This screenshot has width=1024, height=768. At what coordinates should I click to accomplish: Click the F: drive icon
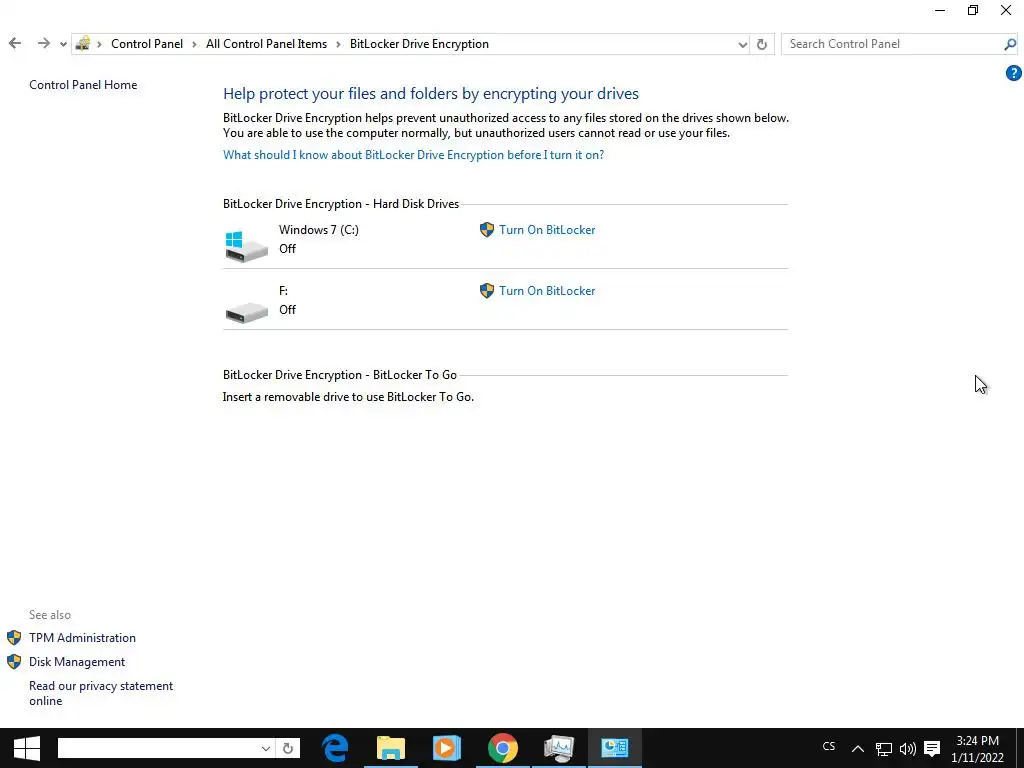(246, 312)
